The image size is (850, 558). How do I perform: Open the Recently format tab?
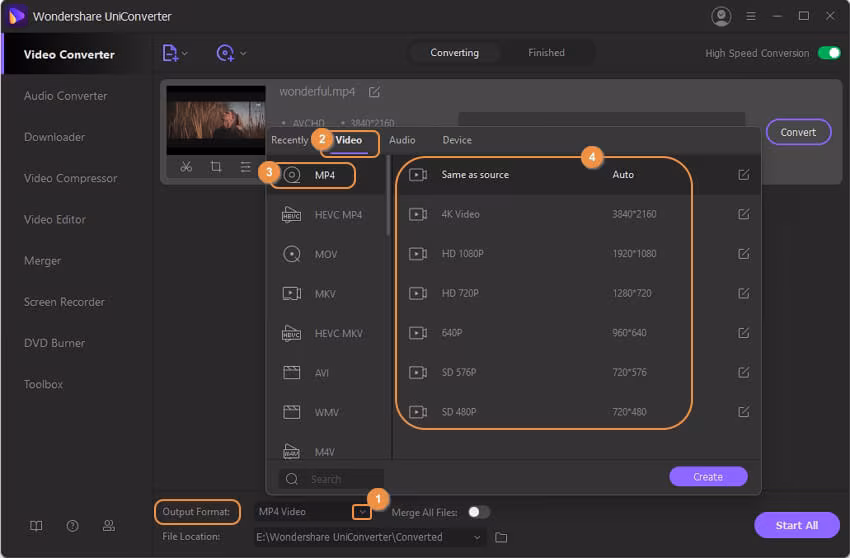pos(289,140)
